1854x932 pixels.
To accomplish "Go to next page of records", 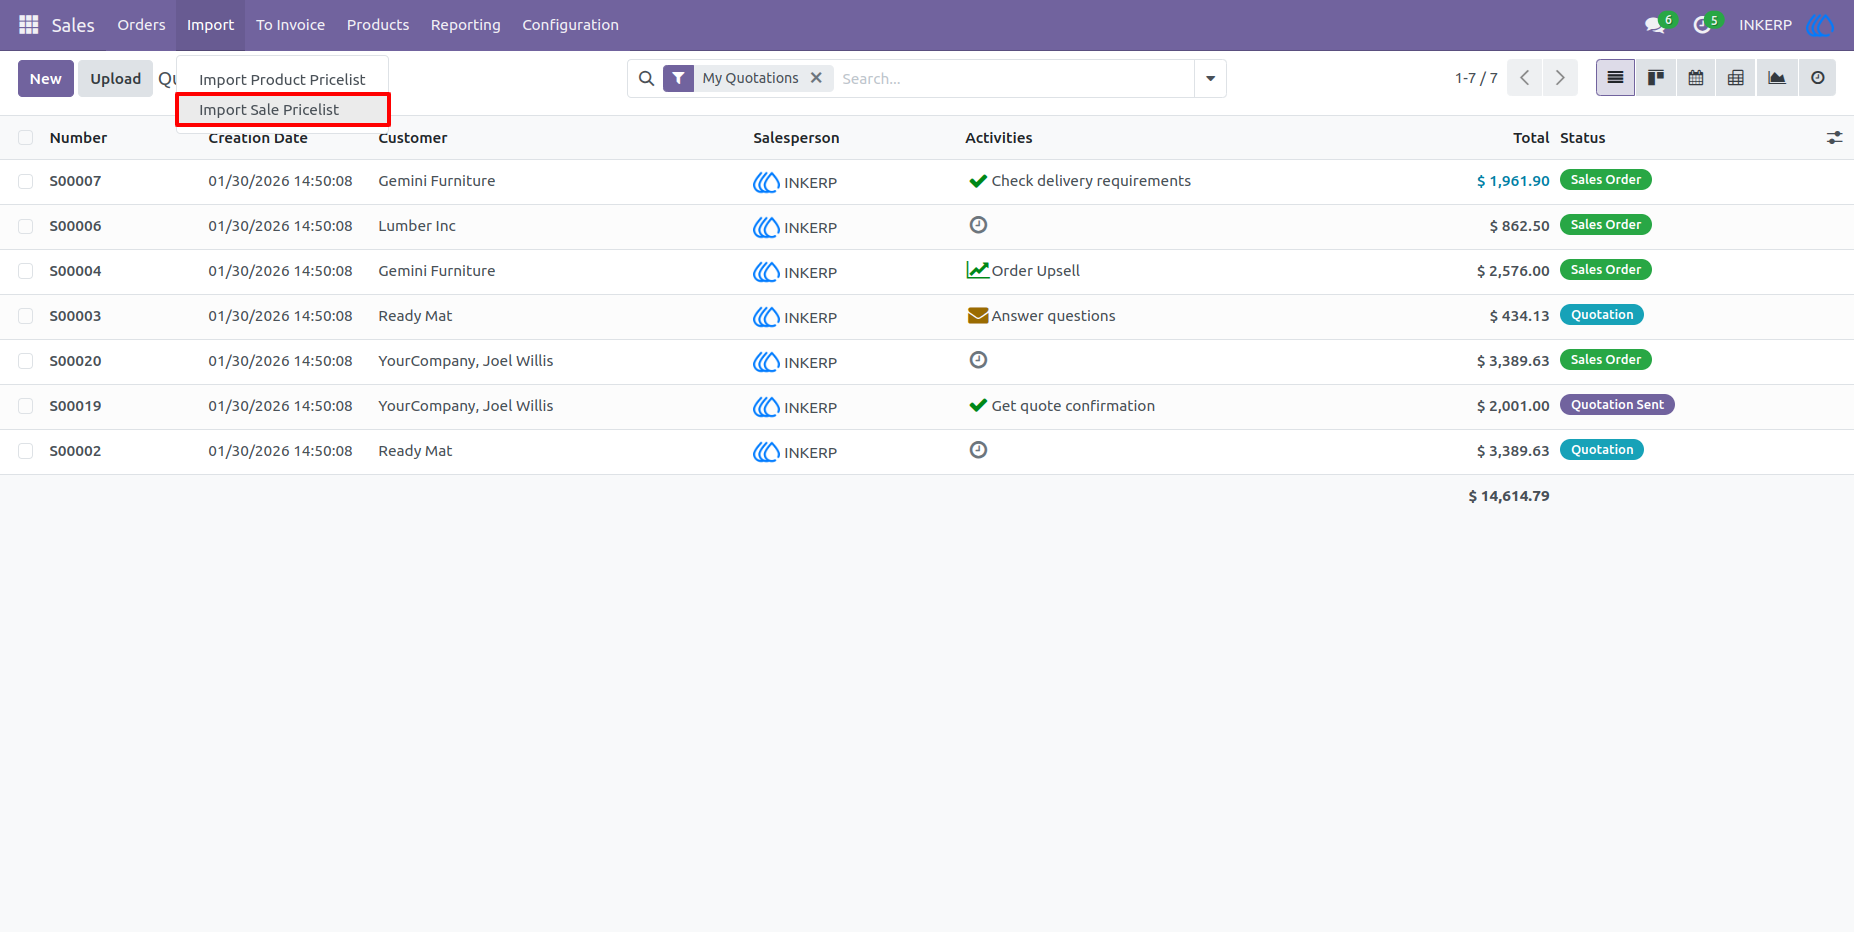I will [x=1560, y=78].
